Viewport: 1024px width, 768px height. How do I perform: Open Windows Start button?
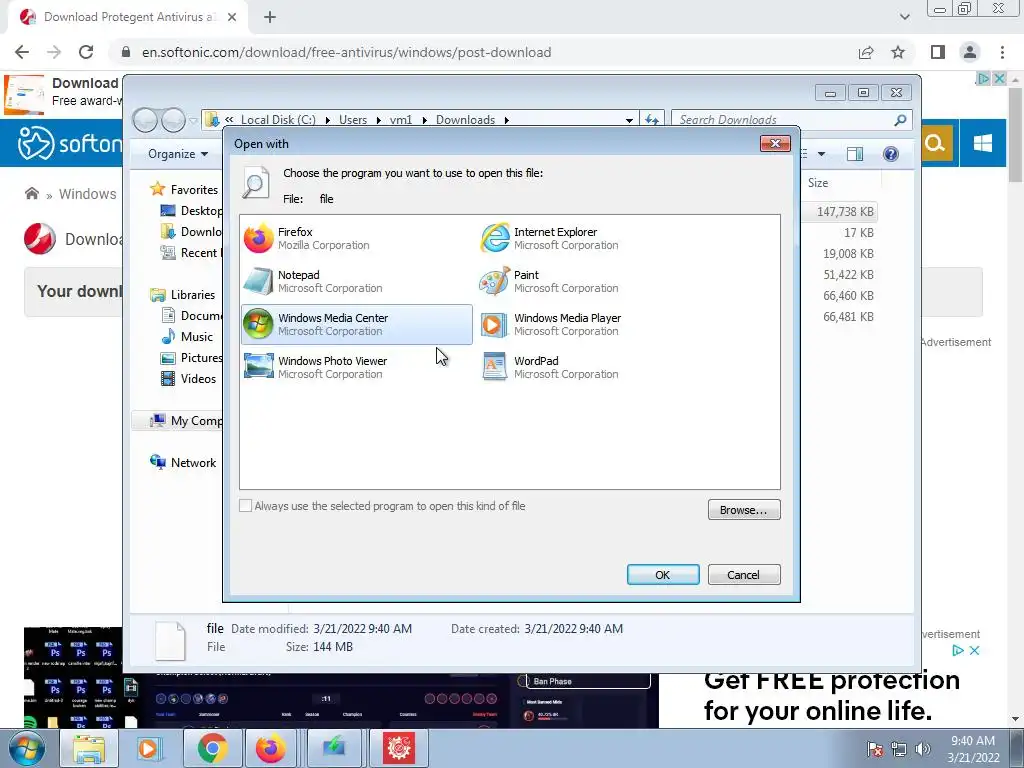27,748
